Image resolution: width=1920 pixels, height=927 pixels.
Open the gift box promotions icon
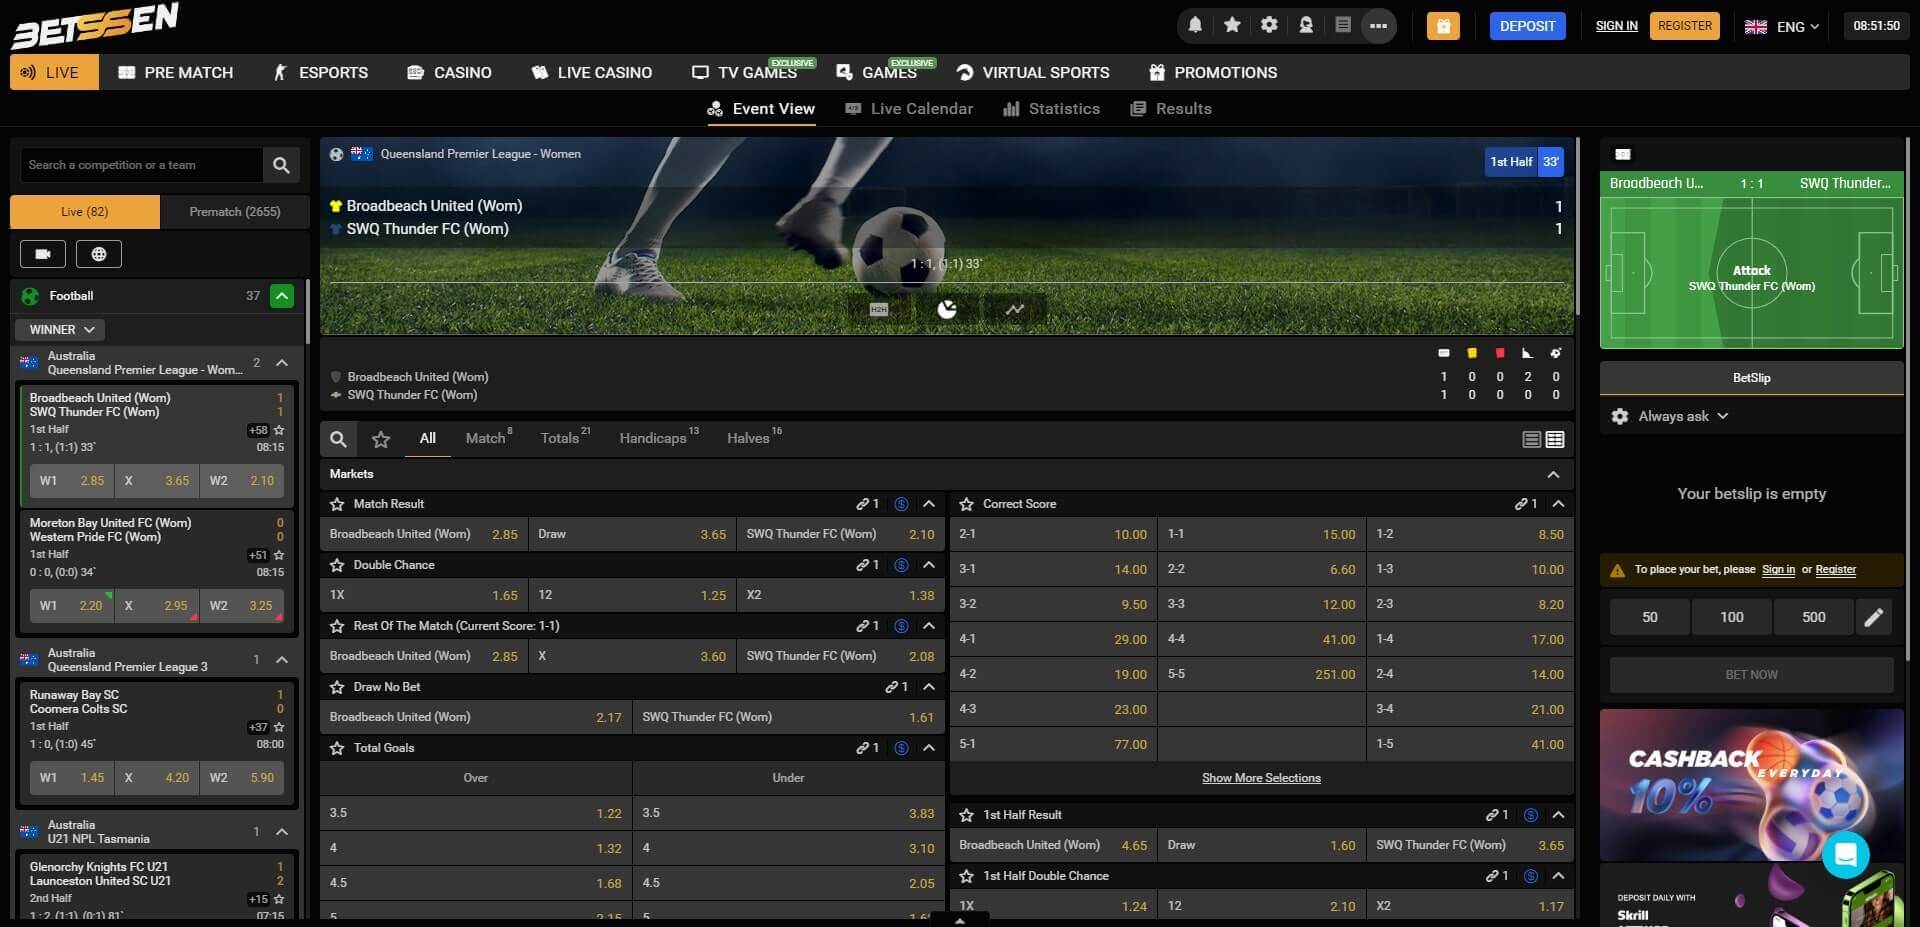tap(1443, 25)
